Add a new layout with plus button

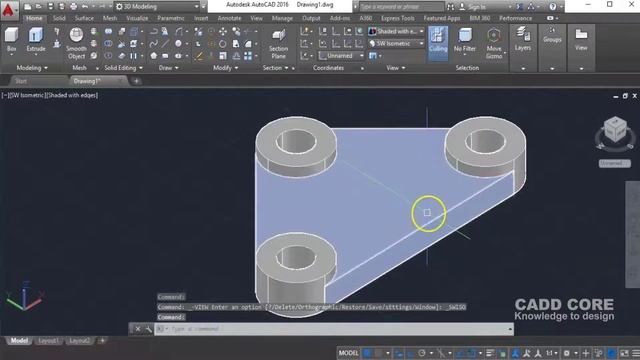pos(102,340)
